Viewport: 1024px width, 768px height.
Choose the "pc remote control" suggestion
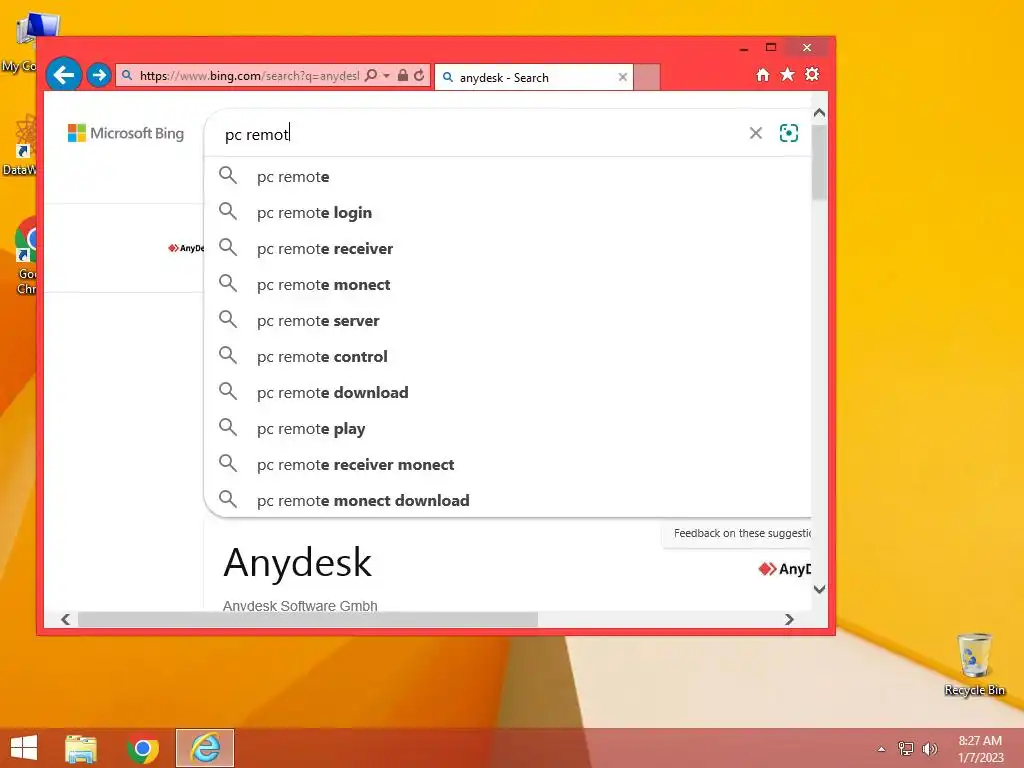[507, 356]
